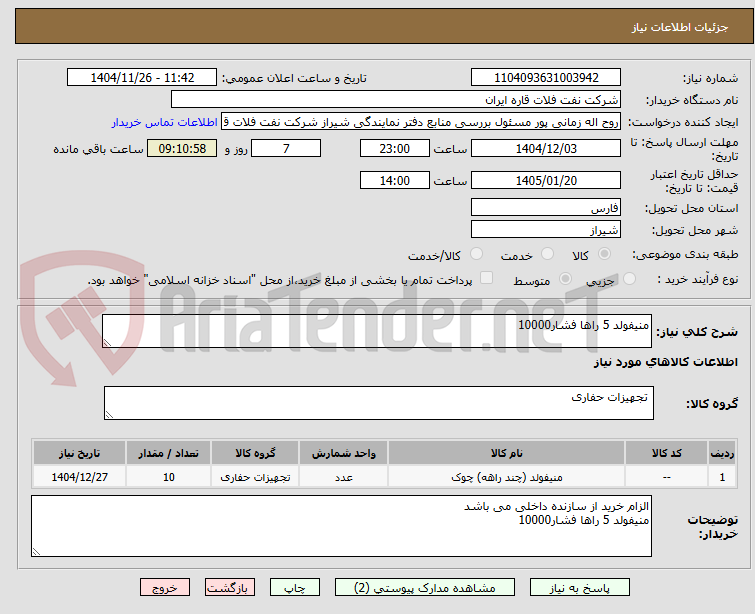Screen dimensions: 755x614
Task: Click the row number cell 1
Action: click(x=722, y=477)
